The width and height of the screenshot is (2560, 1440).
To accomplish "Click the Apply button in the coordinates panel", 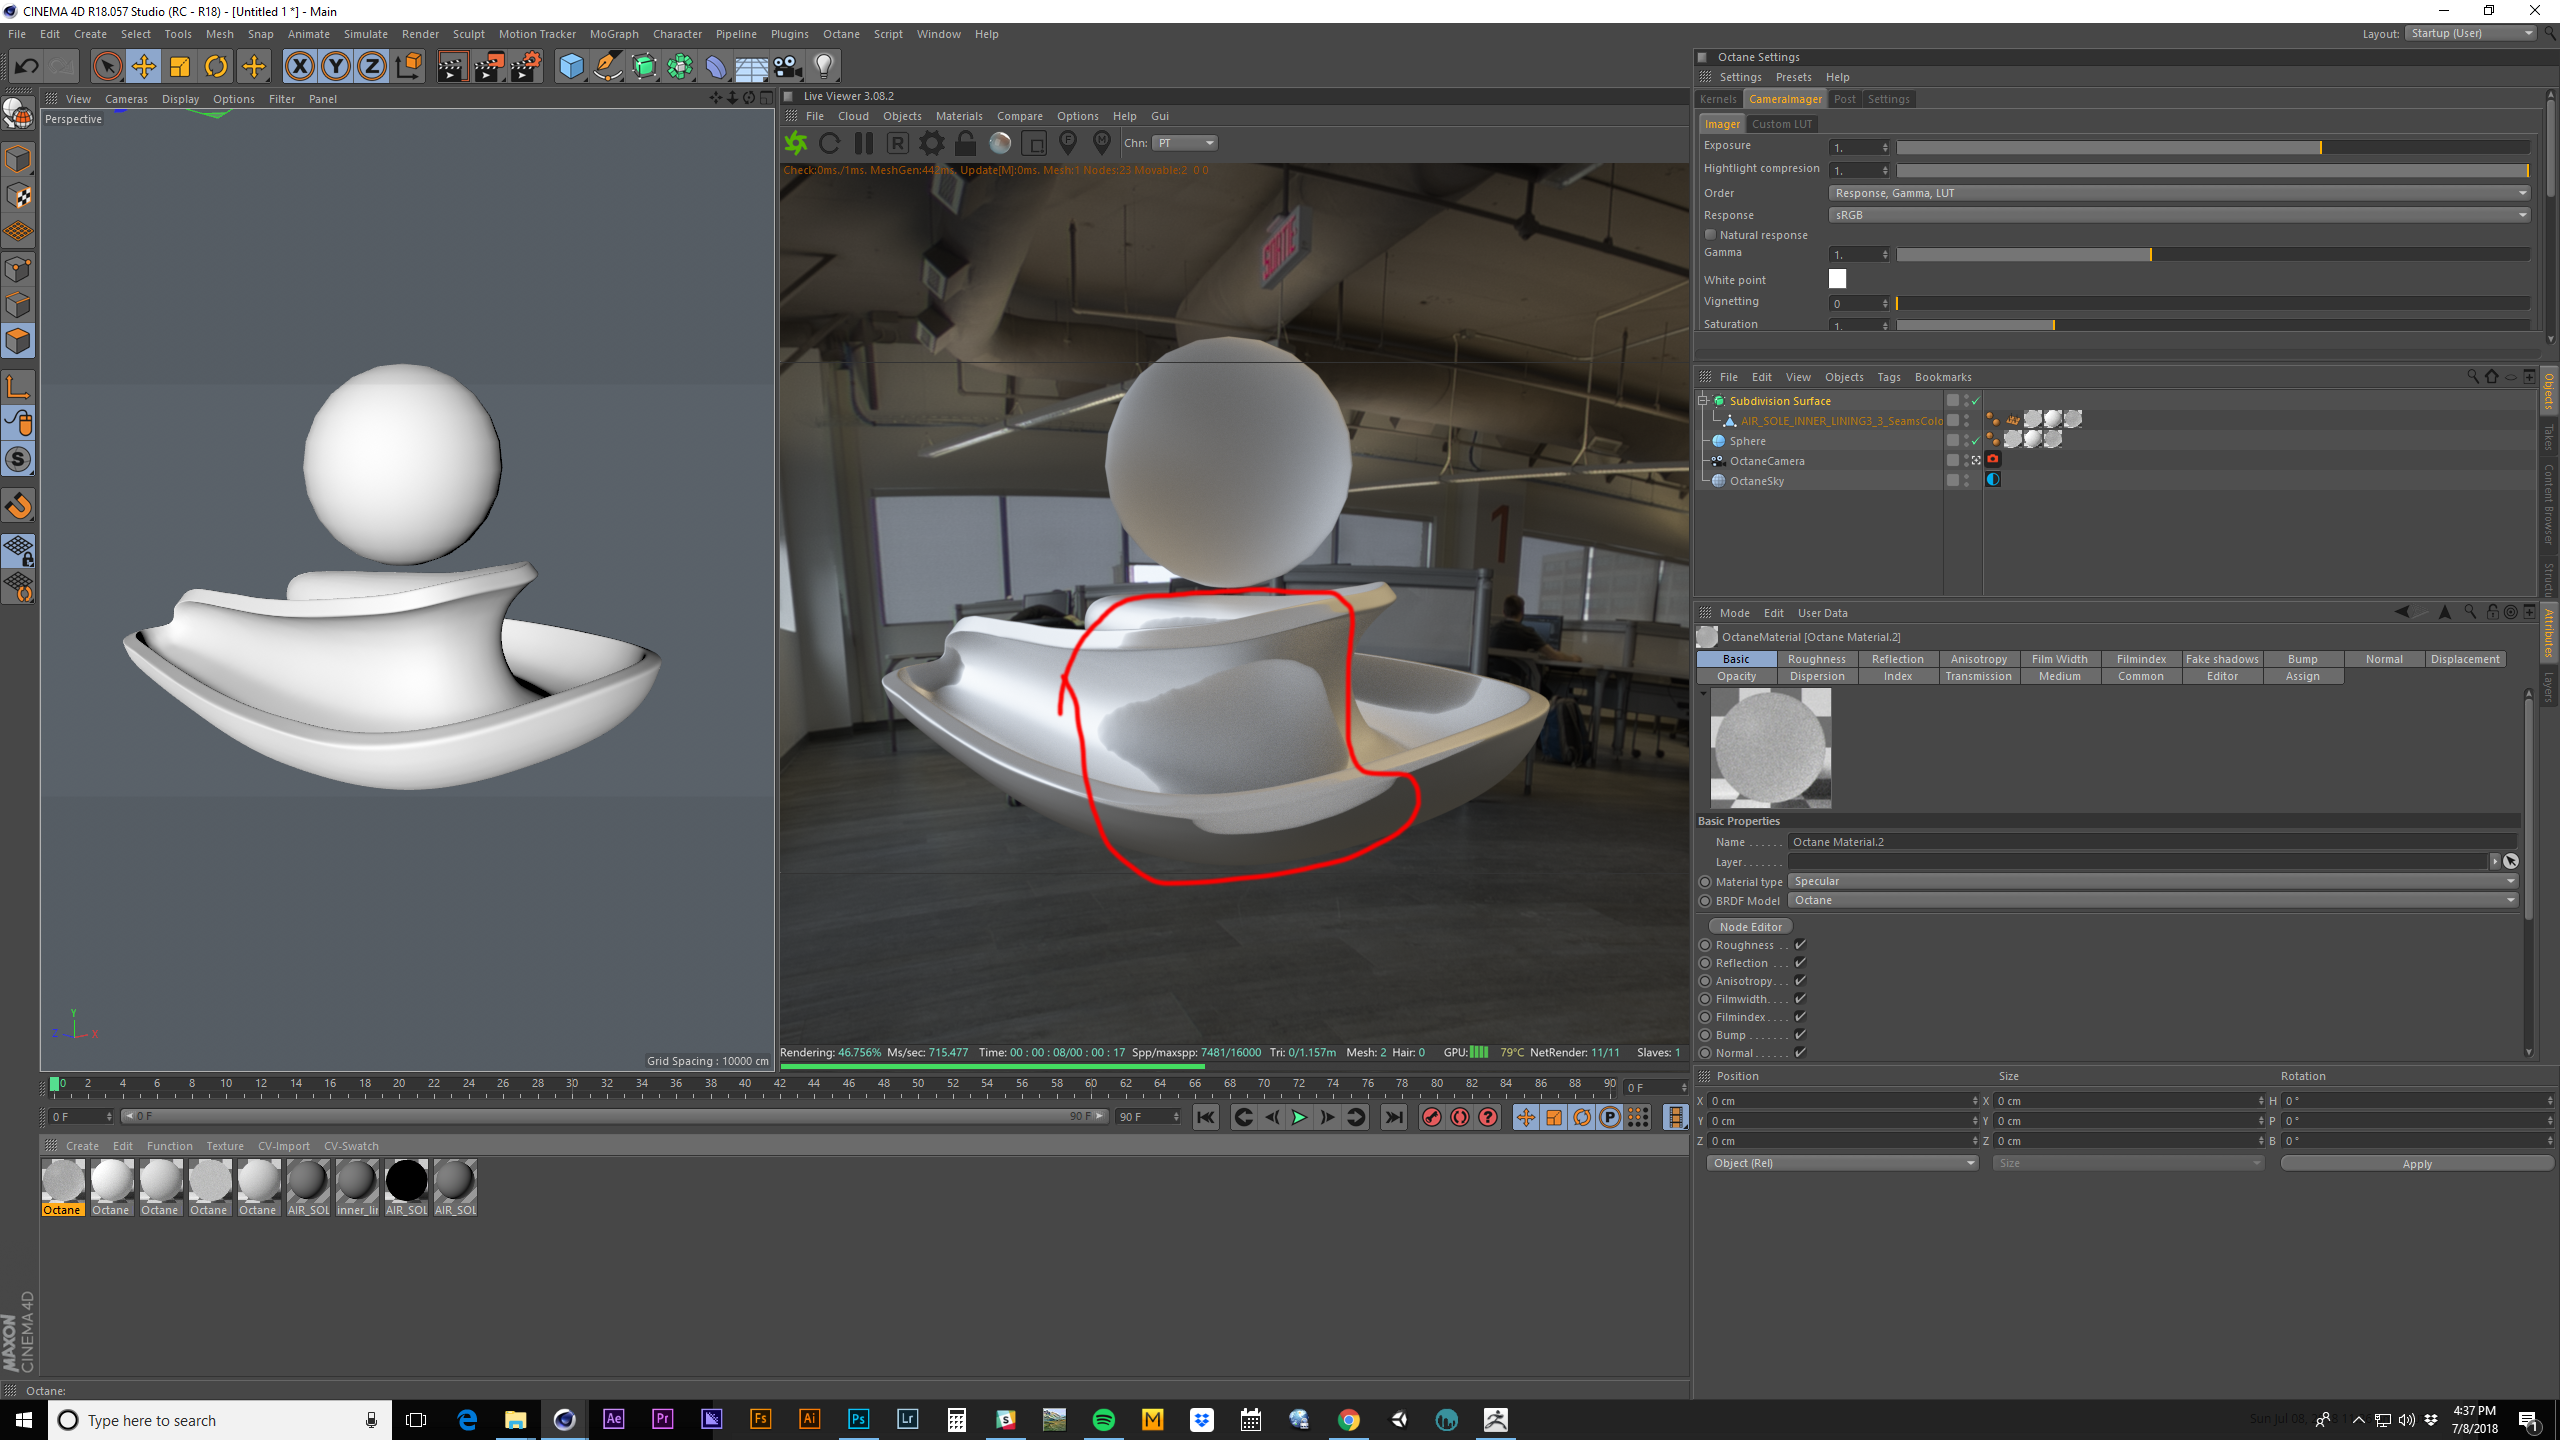I will click(x=2416, y=1163).
